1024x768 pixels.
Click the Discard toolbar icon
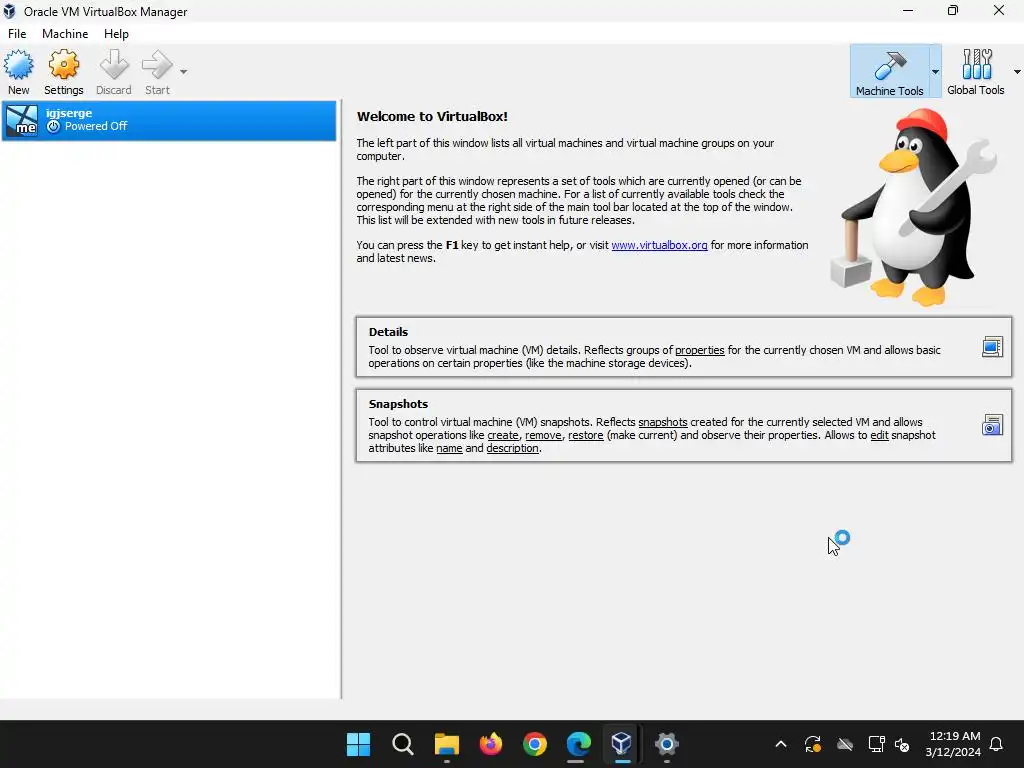pyautogui.click(x=114, y=72)
